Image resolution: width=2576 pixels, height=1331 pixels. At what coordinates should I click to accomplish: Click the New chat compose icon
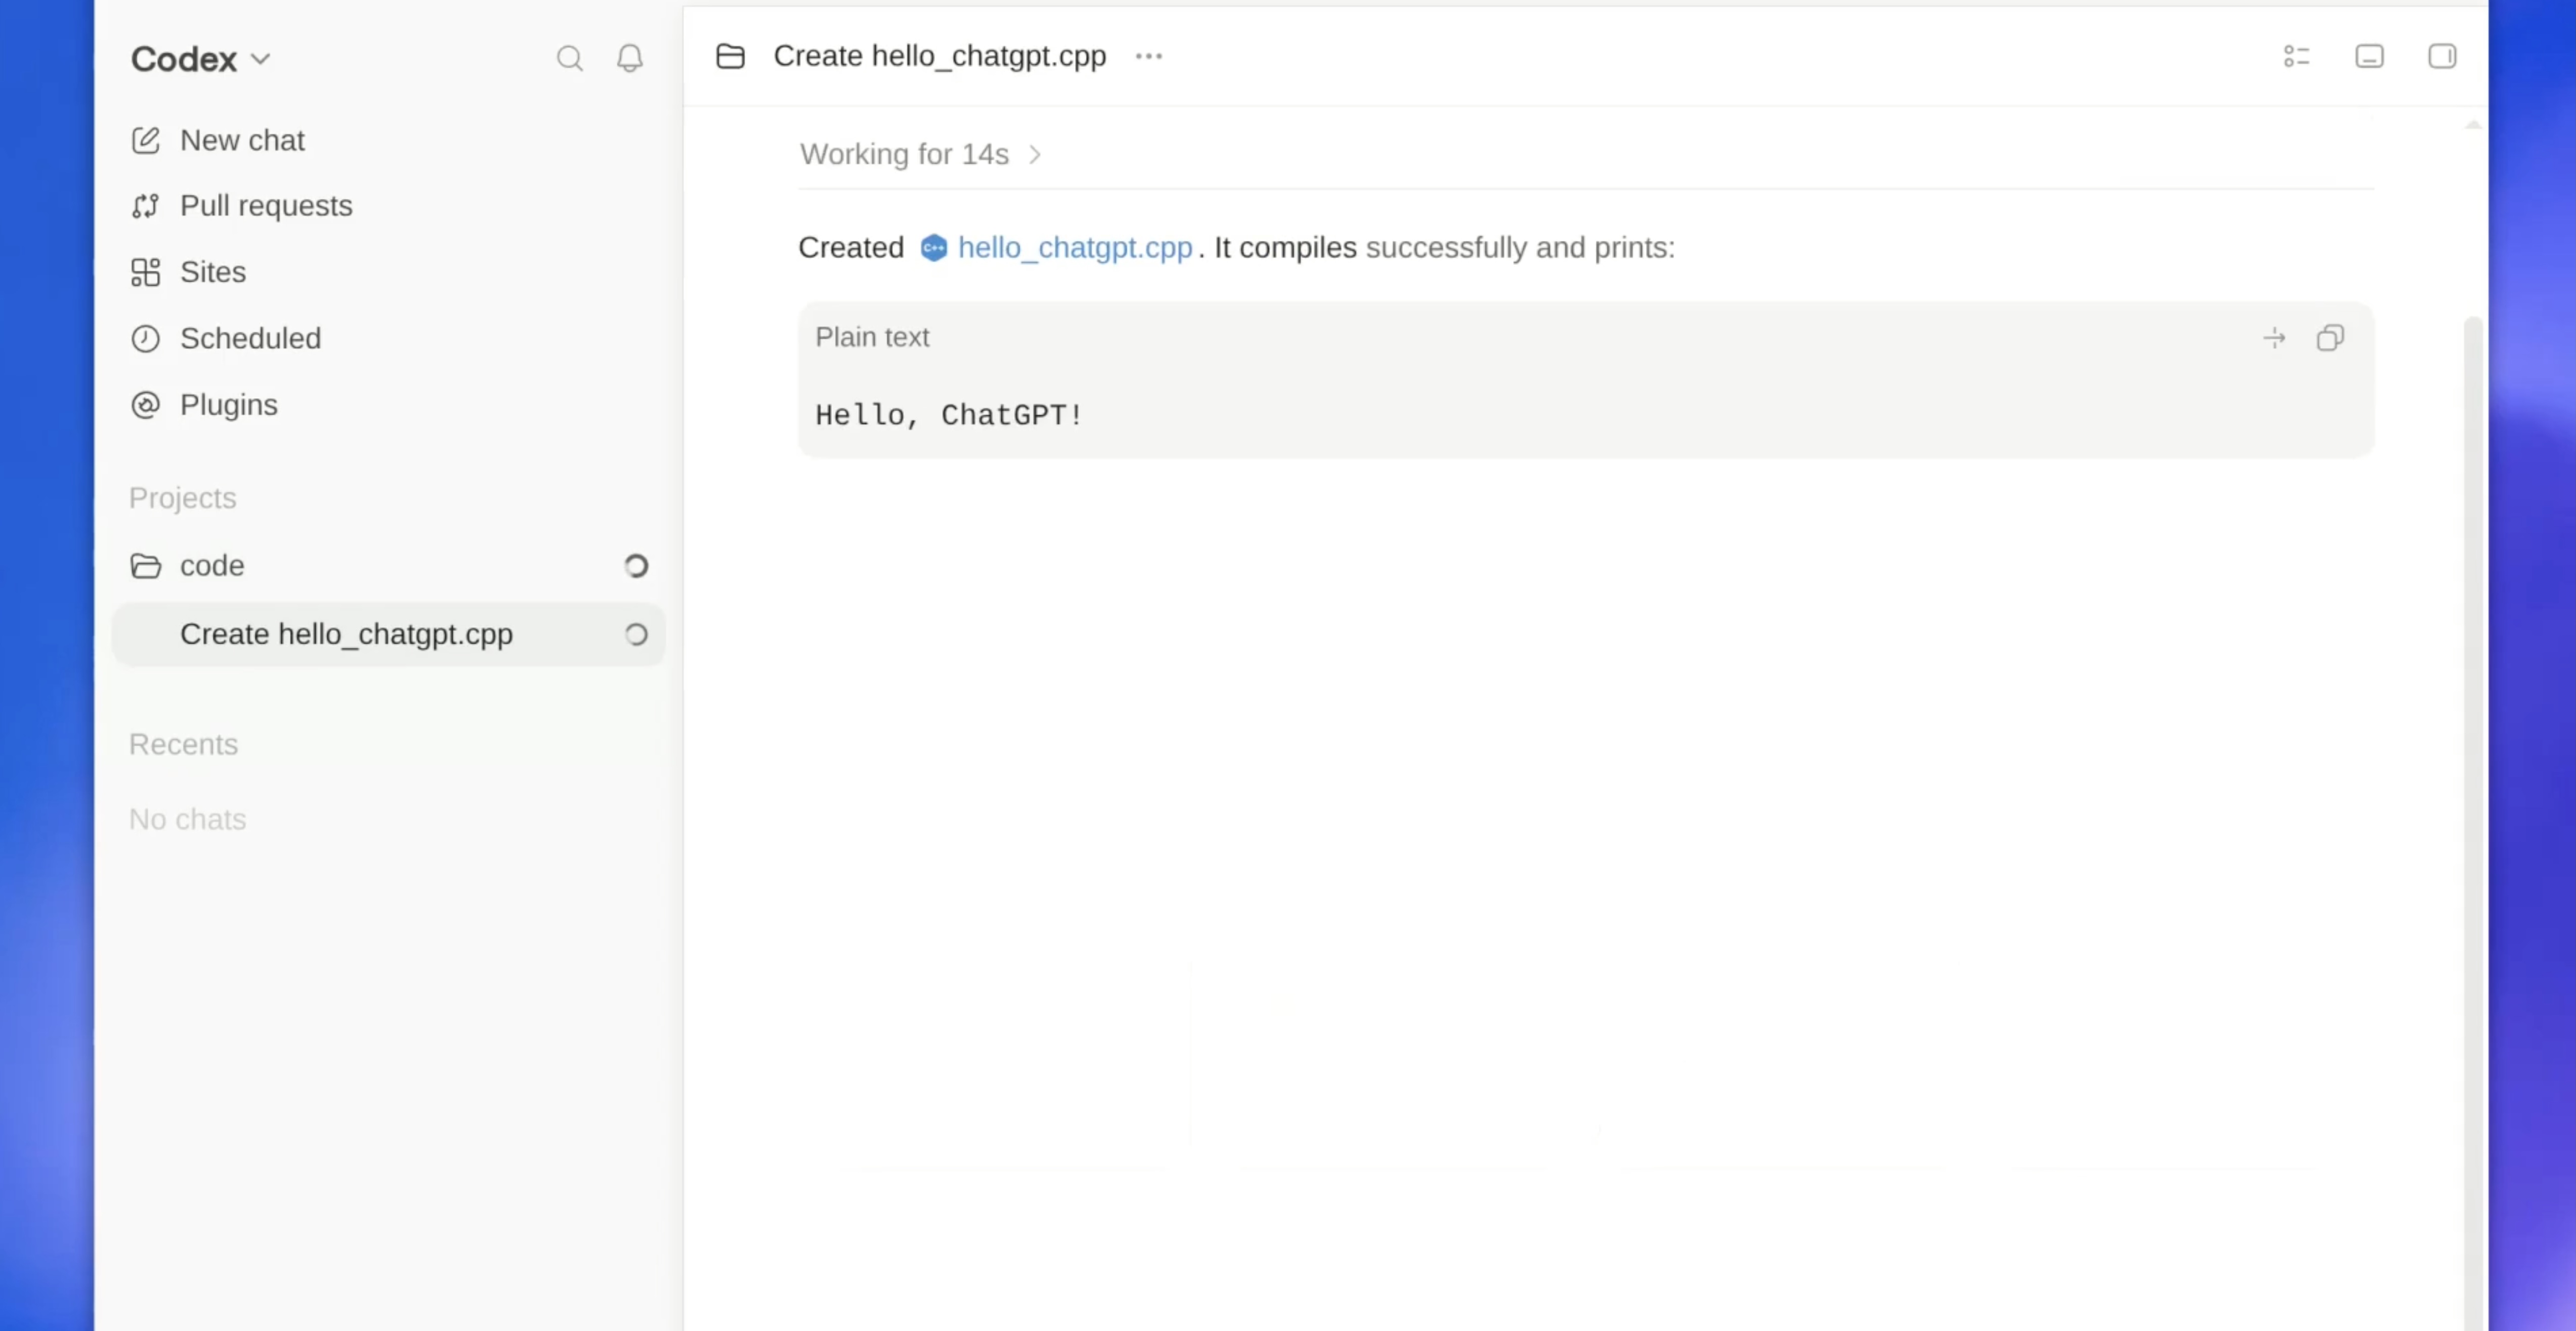[146, 140]
